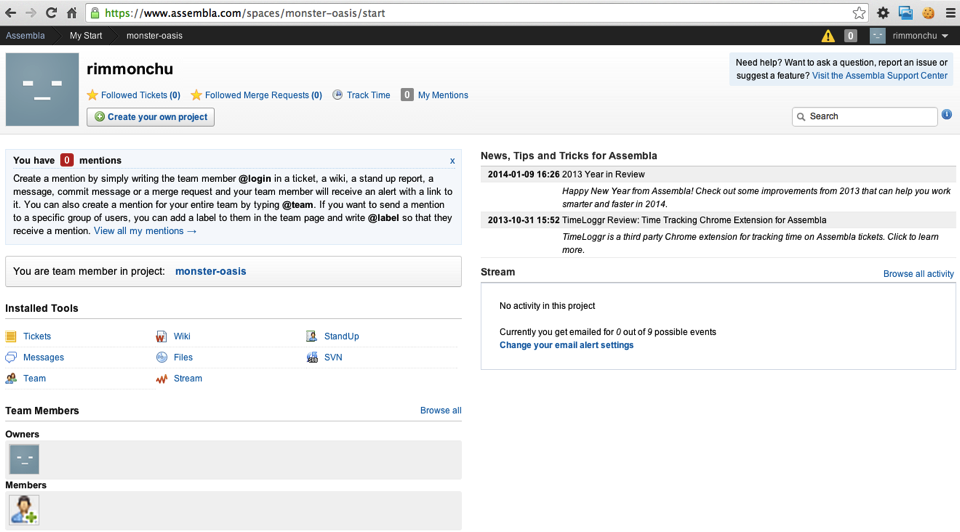Click the red mentions count badge
Viewport: 960px width, 532px height.
click(x=67, y=160)
